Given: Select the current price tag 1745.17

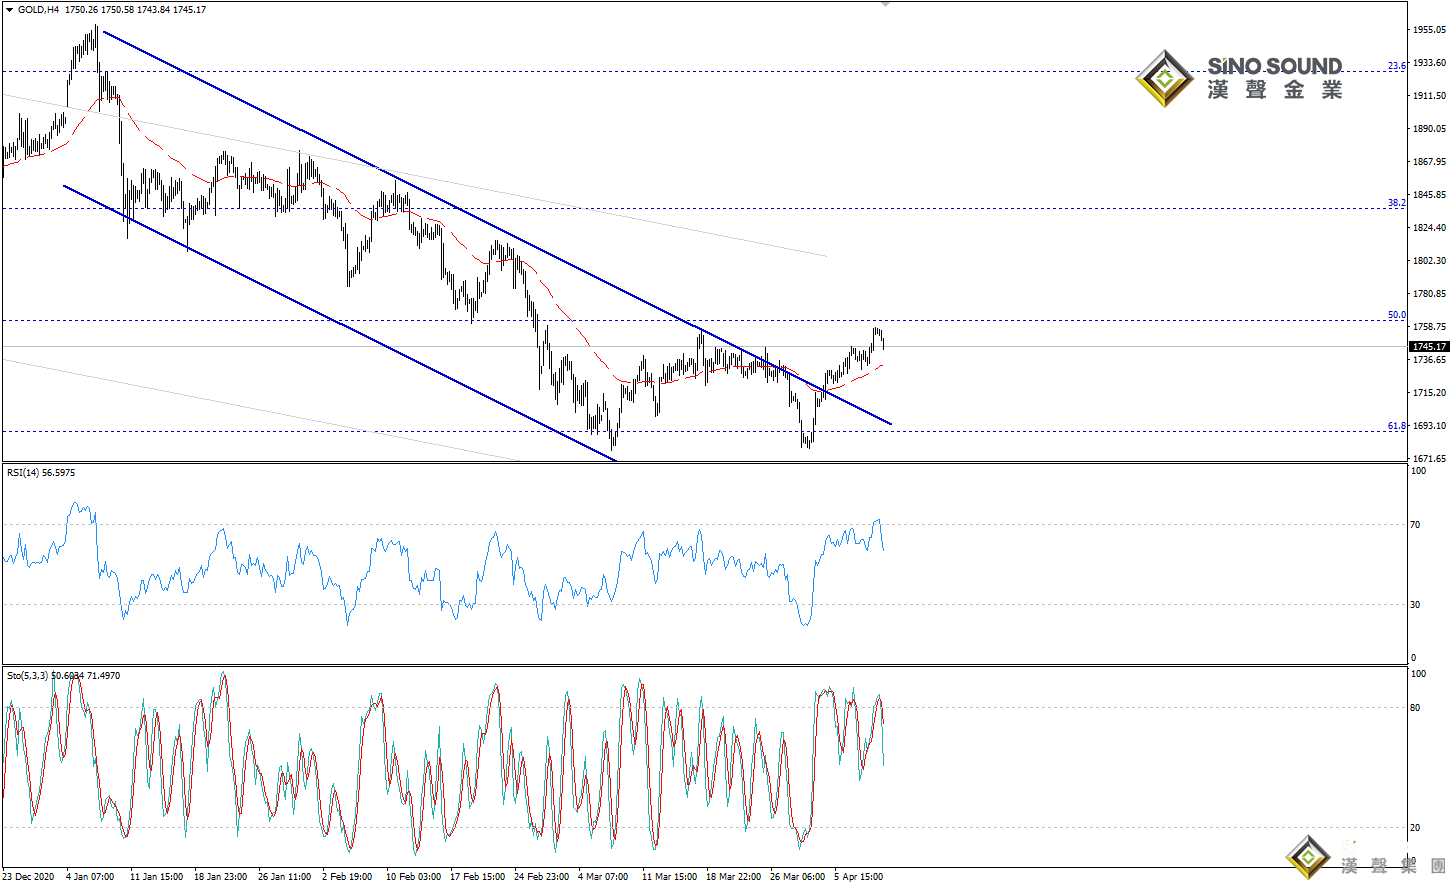Looking at the screenshot, I should (1428, 346).
